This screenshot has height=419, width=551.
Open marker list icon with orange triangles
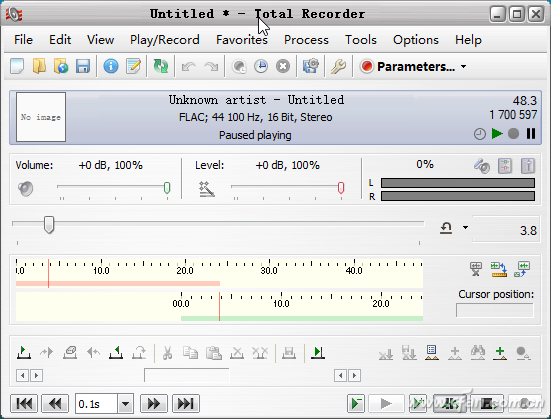point(432,352)
